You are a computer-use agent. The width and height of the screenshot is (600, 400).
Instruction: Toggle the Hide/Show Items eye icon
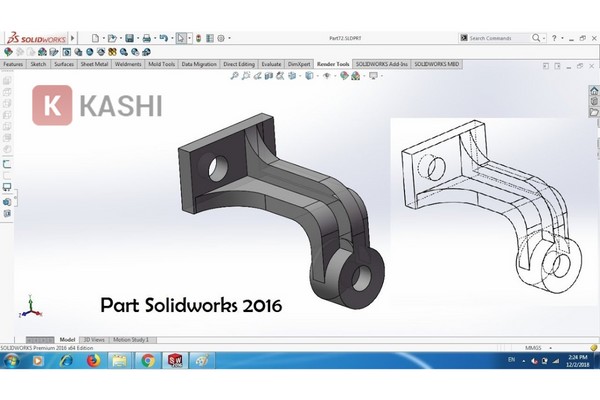point(326,76)
